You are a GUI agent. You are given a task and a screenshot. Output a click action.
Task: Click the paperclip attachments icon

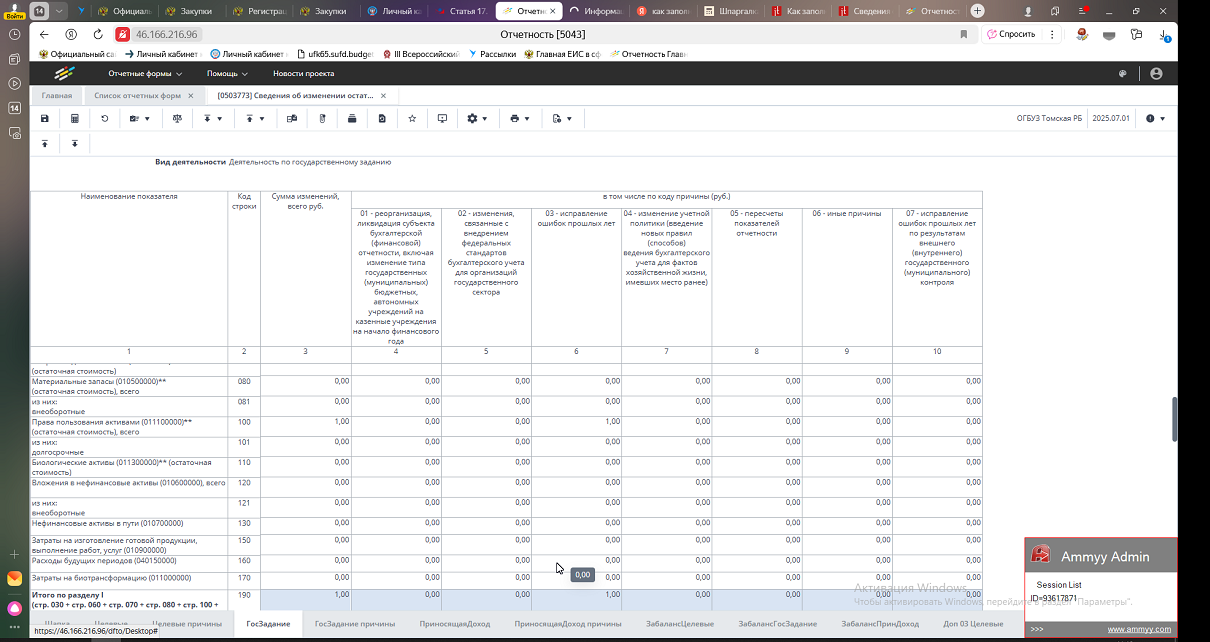[323, 118]
